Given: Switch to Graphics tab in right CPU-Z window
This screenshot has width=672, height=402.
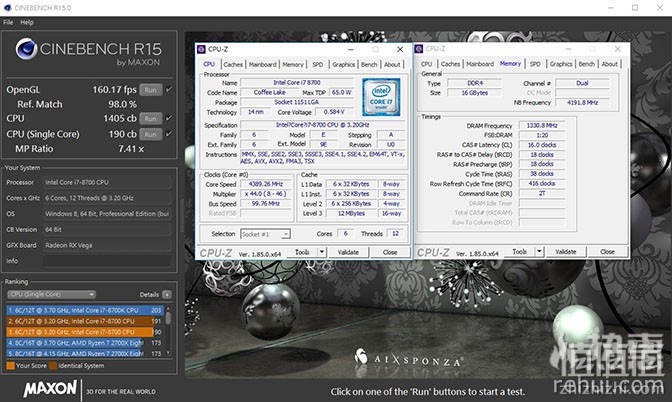Looking at the screenshot, I should [561, 64].
